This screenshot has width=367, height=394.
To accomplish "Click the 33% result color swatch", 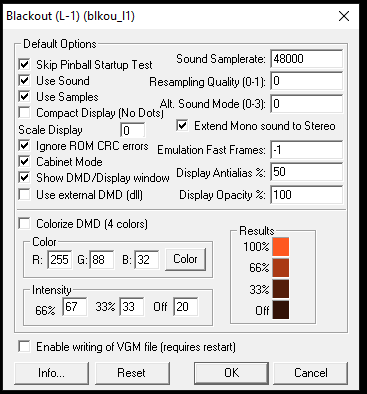I will click(281, 289).
